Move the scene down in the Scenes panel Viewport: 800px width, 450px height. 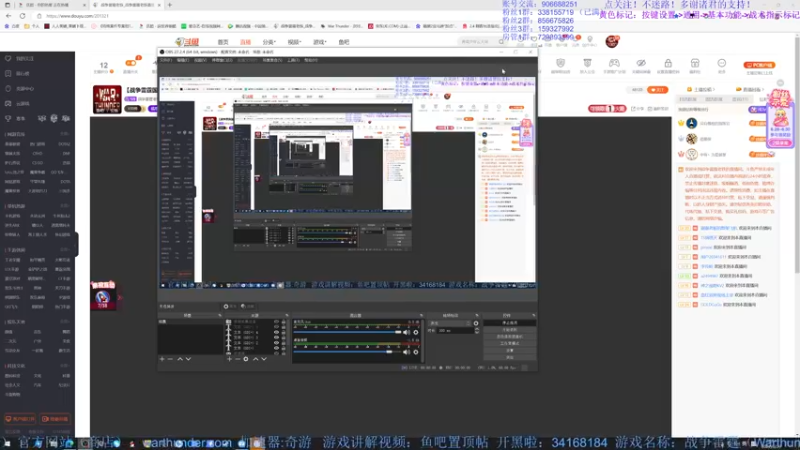click(x=188, y=359)
